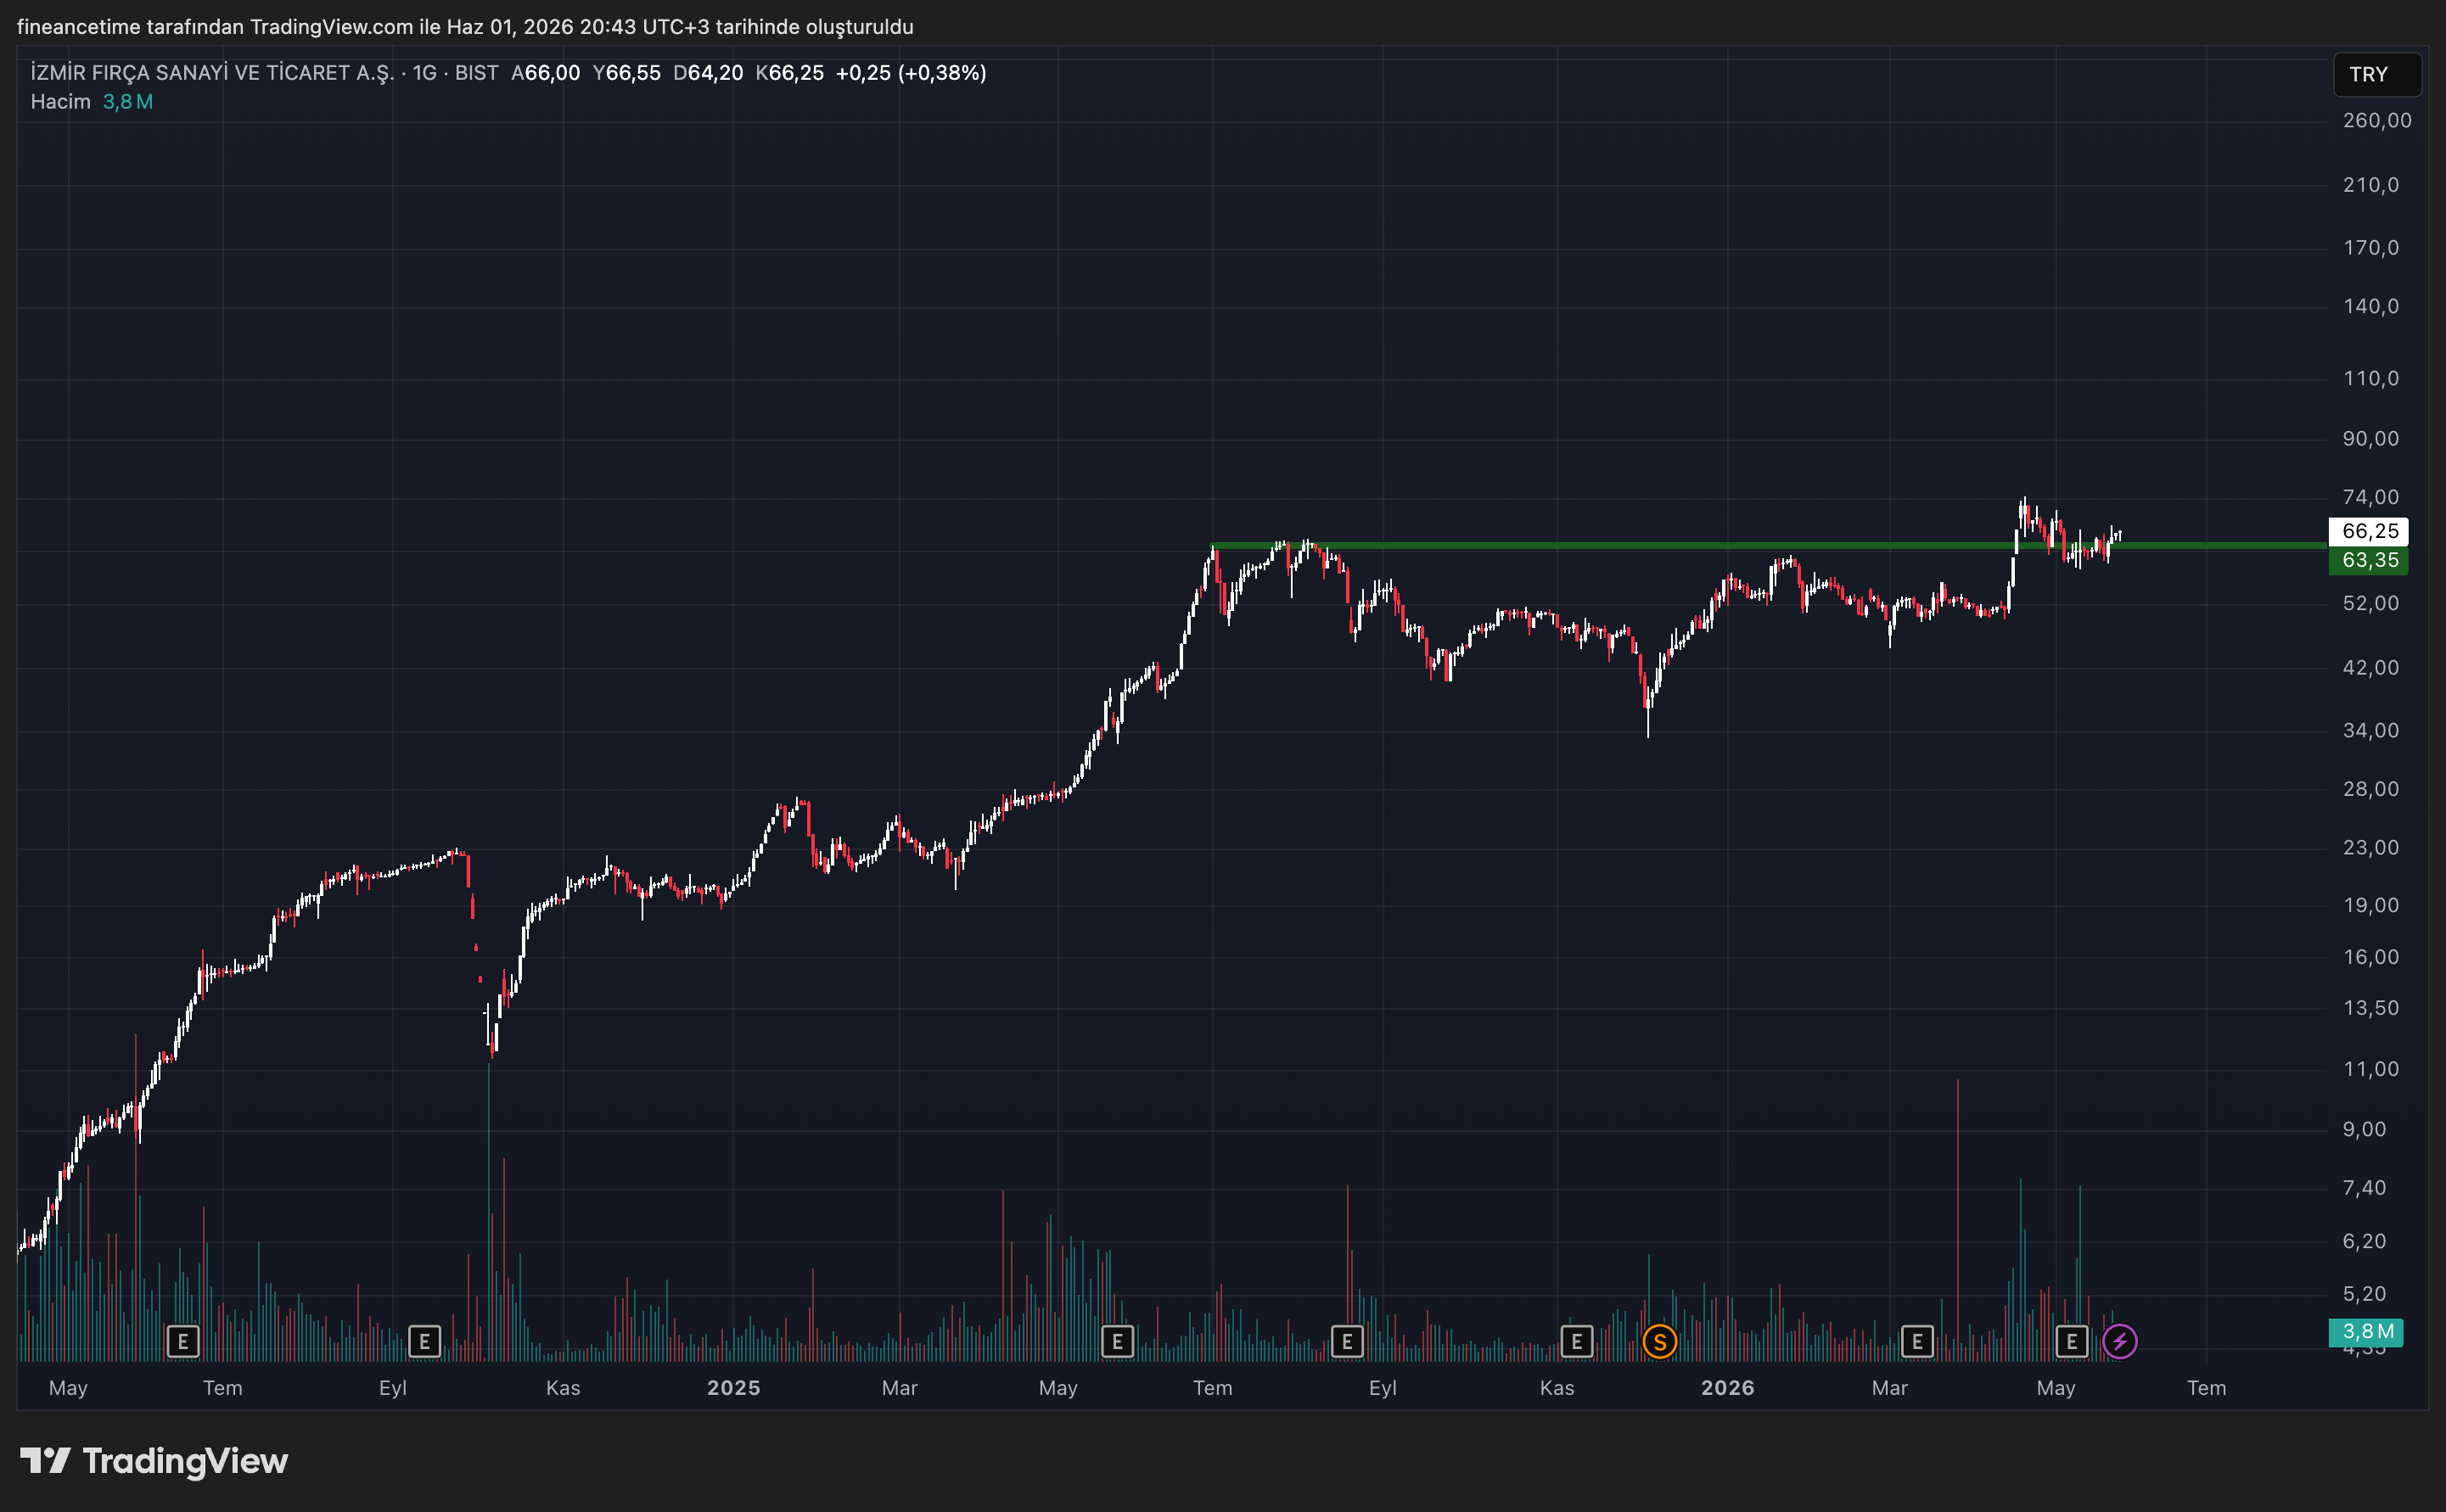Click the 2025 label on time axis
This screenshot has width=2446, height=1512.
[x=733, y=1388]
